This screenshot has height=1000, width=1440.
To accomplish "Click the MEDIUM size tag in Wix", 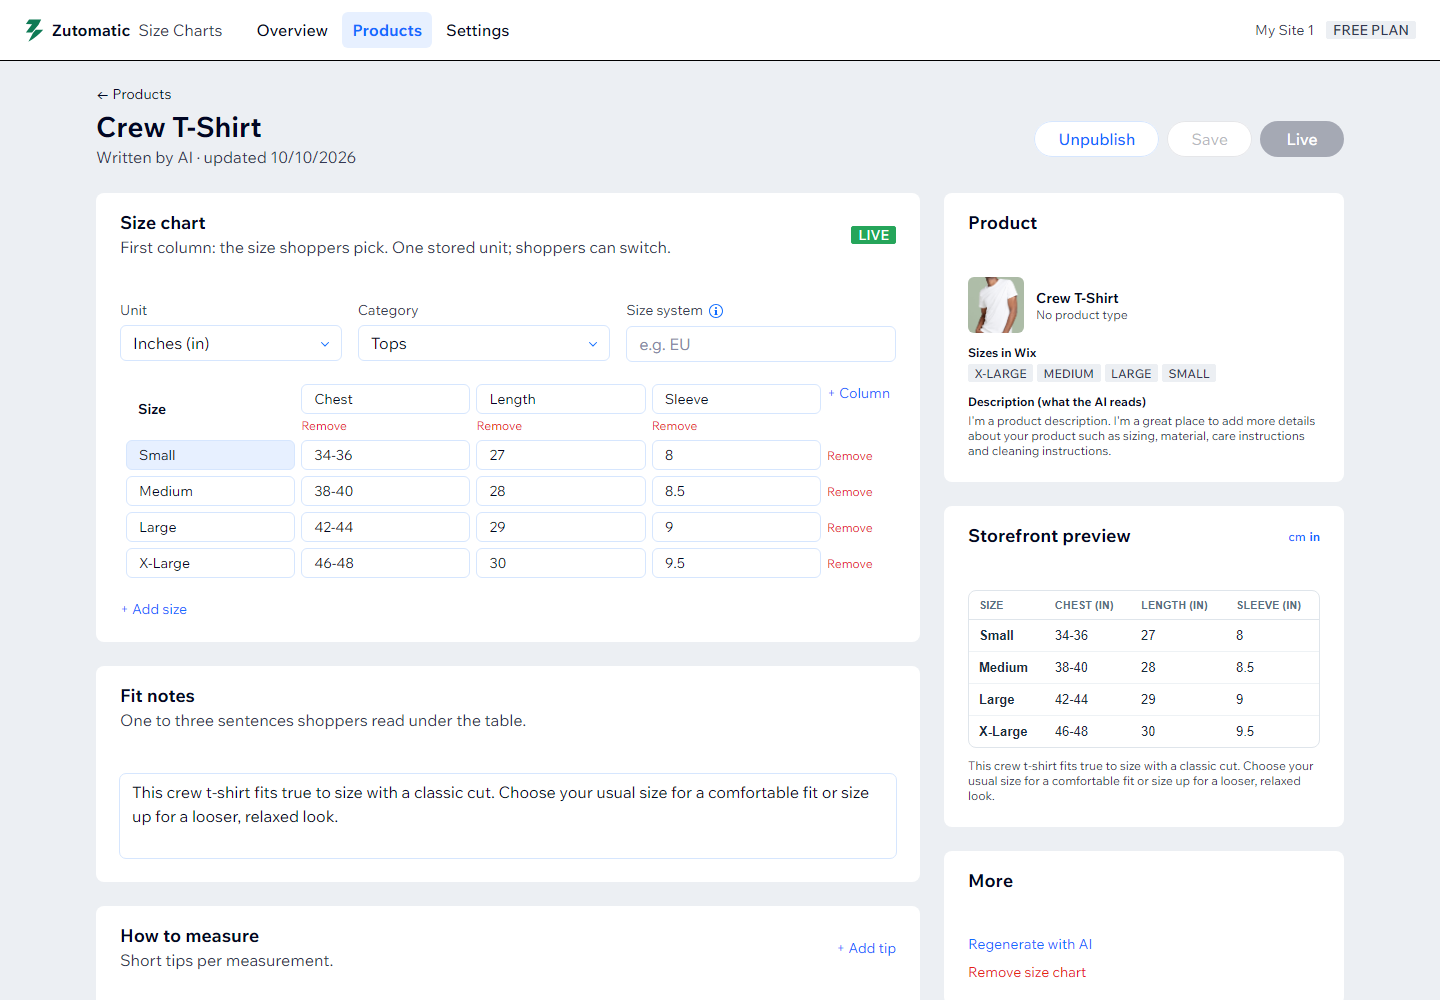I will (1069, 374).
